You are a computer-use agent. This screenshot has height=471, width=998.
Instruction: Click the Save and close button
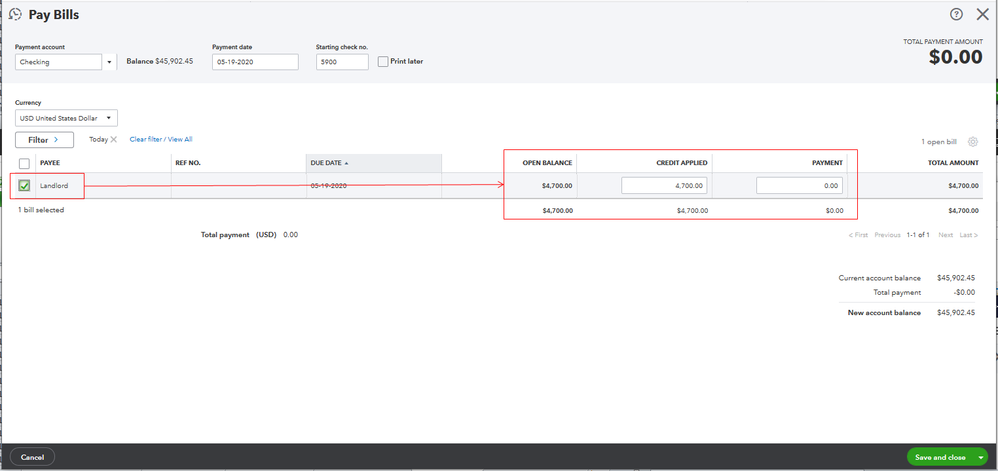[x=940, y=457]
